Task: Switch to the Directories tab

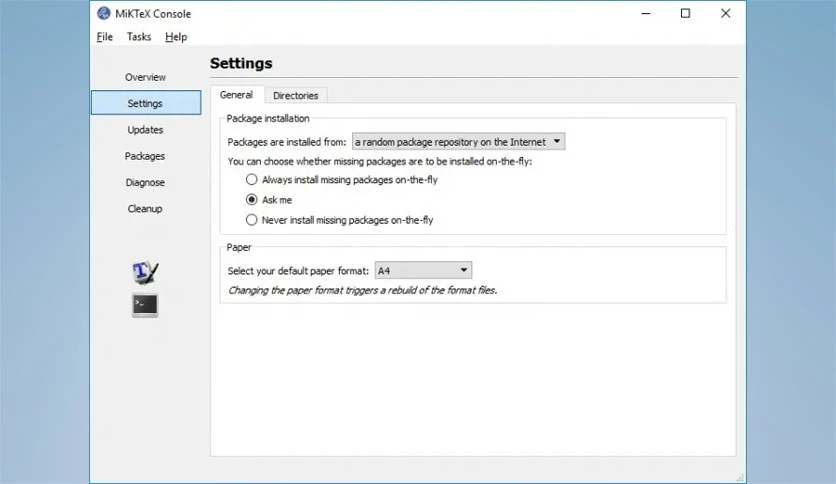Action: (295, 95)
